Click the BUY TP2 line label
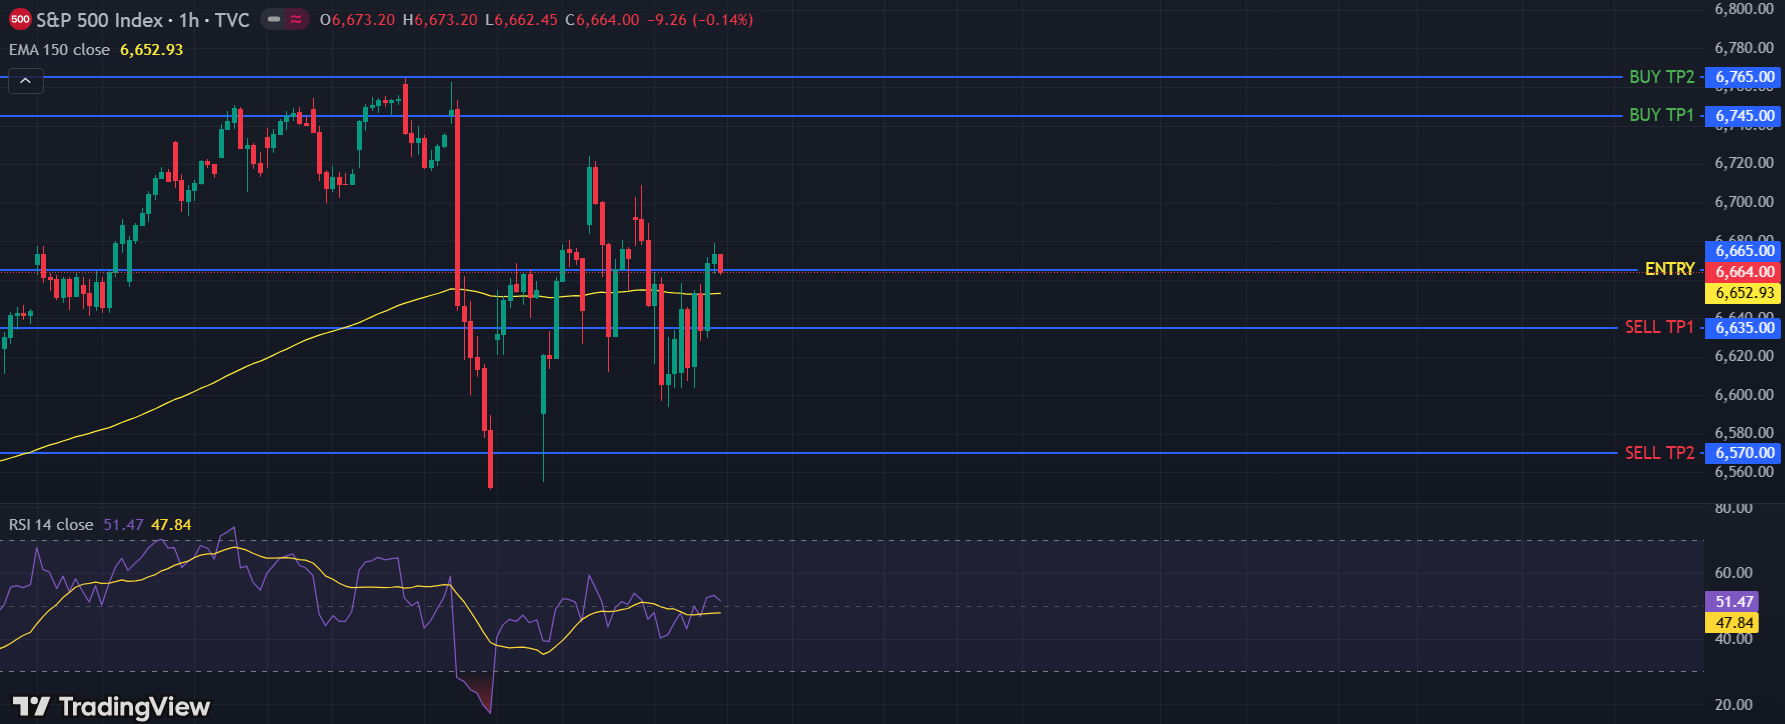 1661,77
